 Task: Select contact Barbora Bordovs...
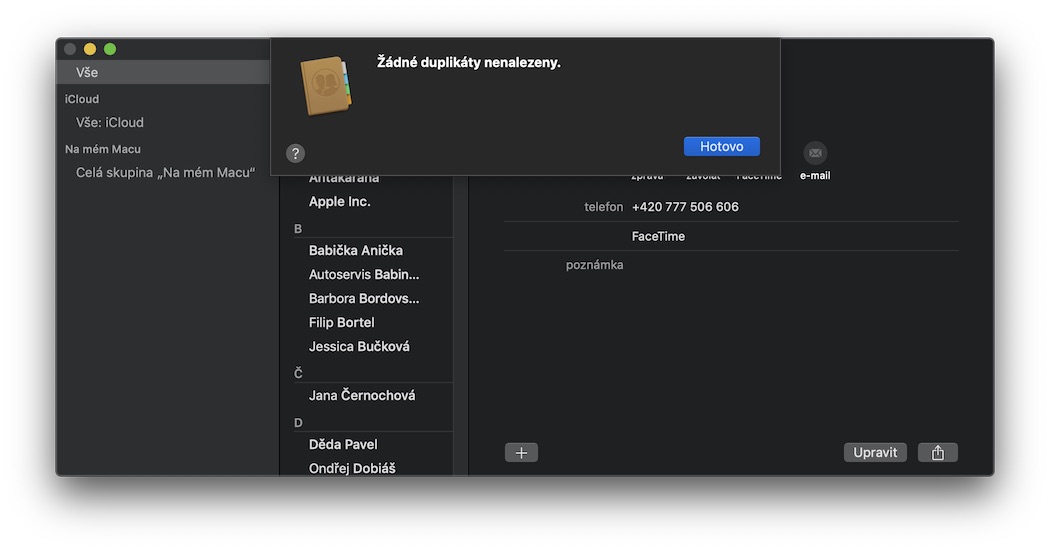(364, 299)
